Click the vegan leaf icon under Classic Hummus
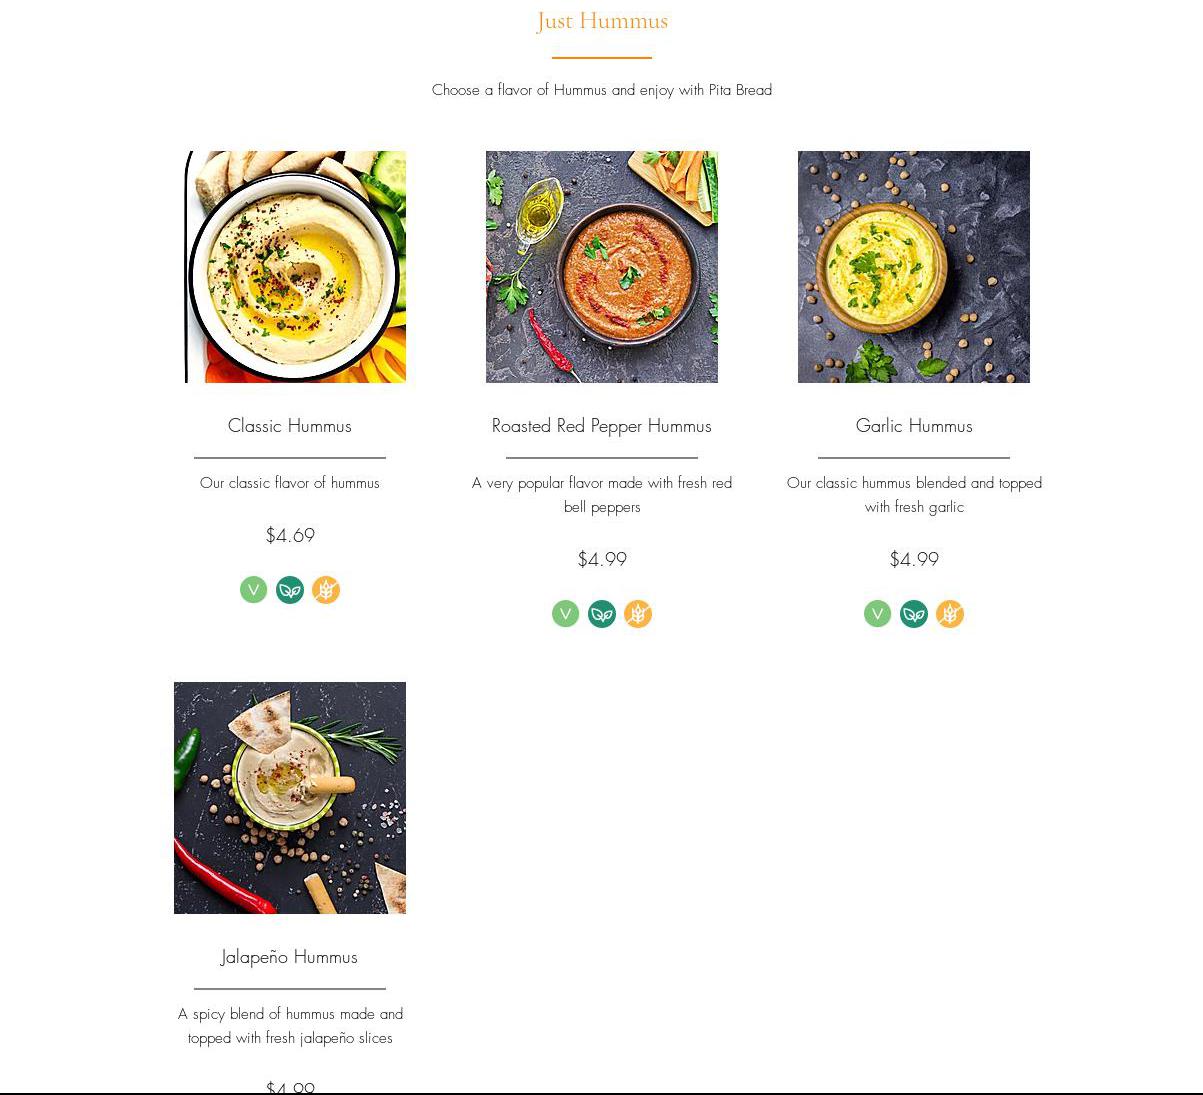Viewport: 1203px width, 1095px height. coord(290,590)
